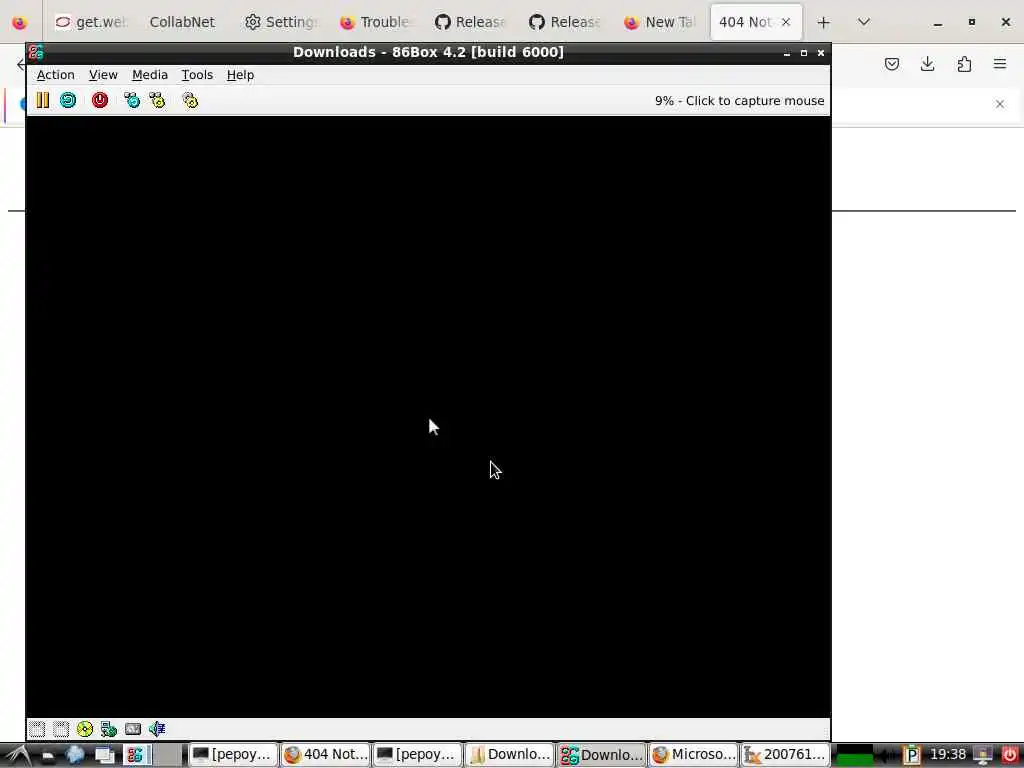This screenshot has width=1024, height=768.
Task: Switch to the Release tab next to Trouble... tab
Action: [470, 22]
